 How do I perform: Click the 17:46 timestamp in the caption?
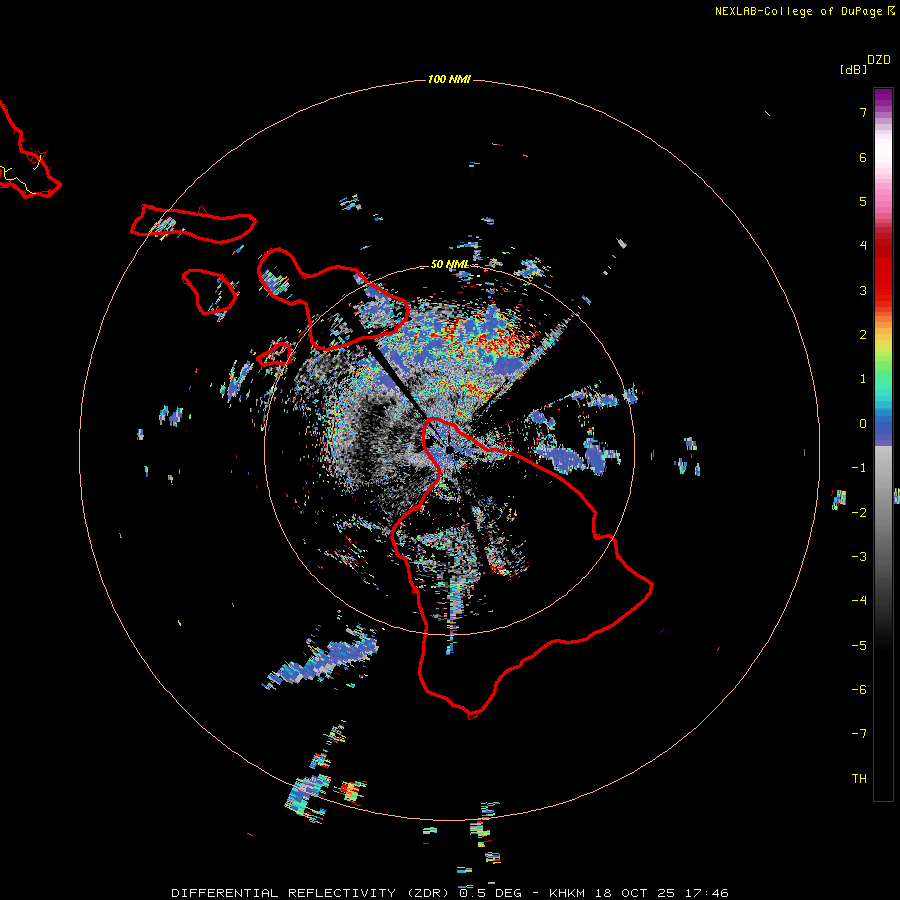[707, 893]
